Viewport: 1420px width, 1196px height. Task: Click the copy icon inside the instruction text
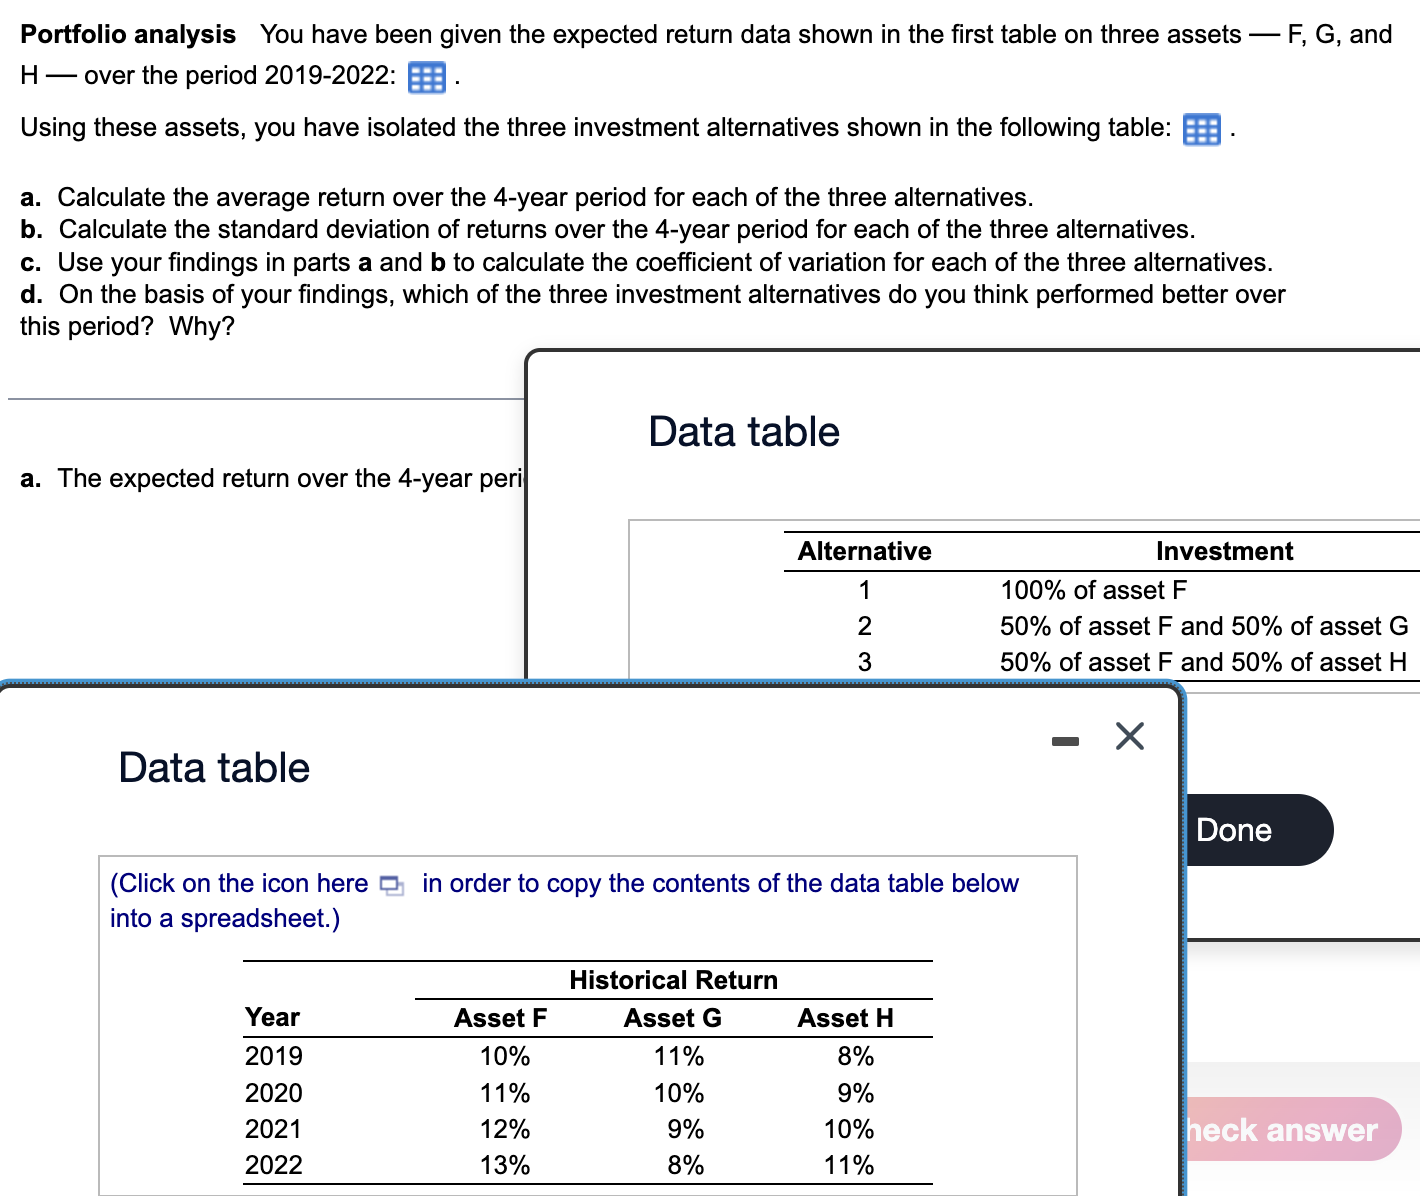(391, 885)
